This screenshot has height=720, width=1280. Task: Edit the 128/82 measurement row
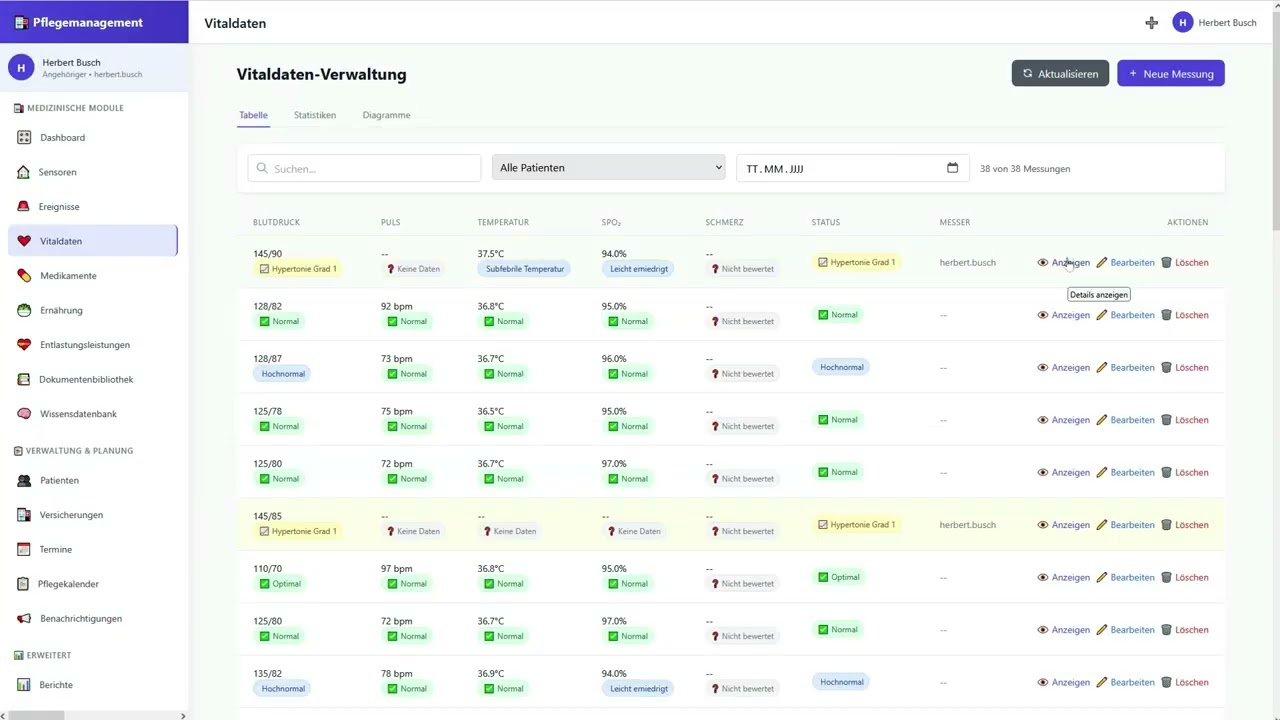click(x=1125, y=315)
